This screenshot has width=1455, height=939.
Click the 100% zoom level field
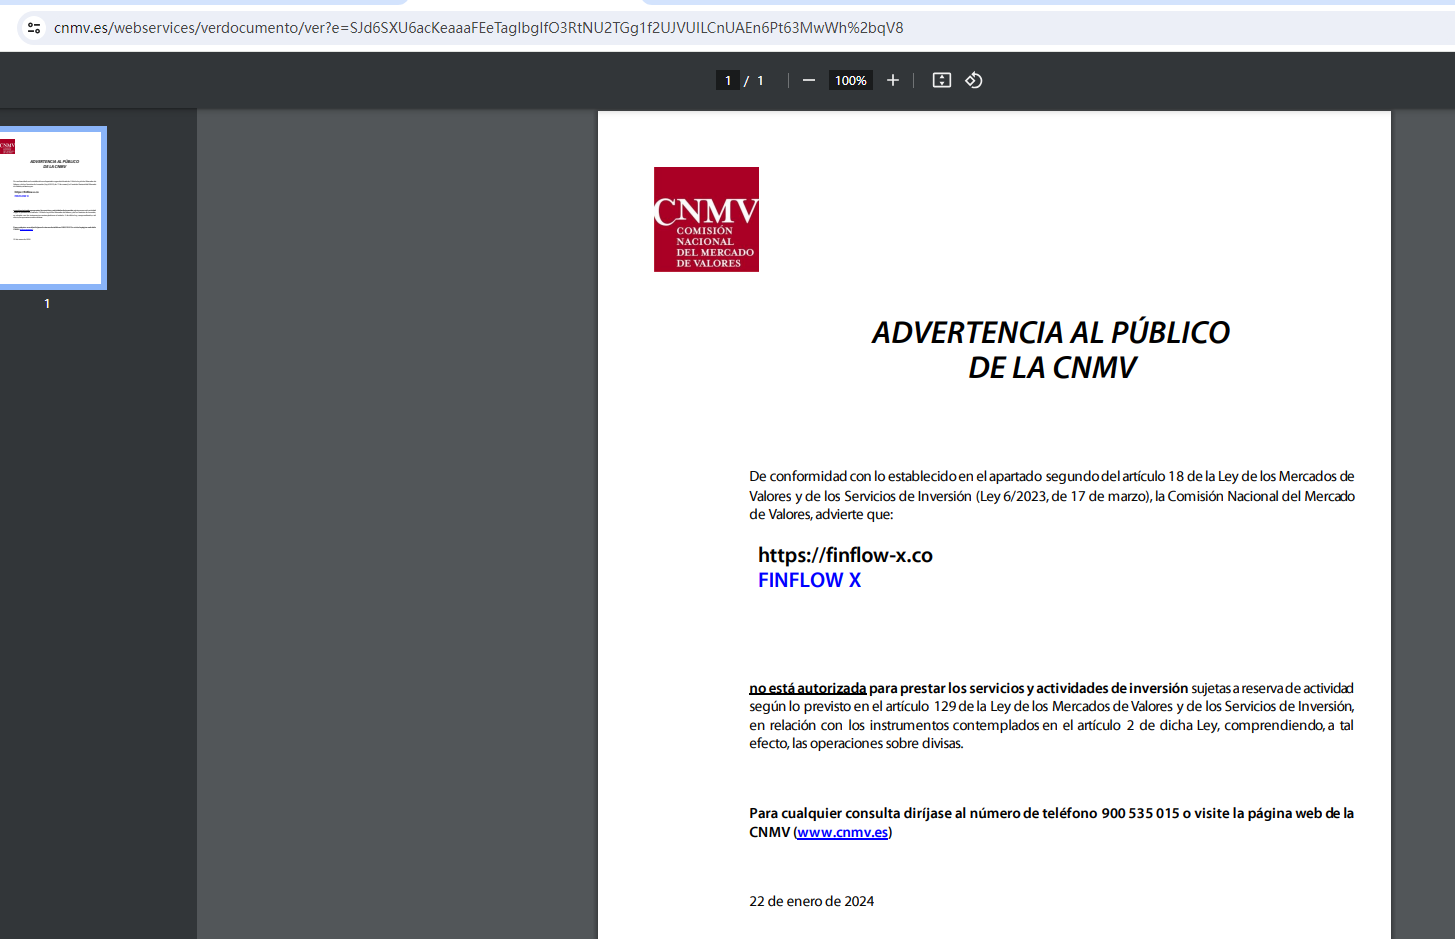click(851, 80)
